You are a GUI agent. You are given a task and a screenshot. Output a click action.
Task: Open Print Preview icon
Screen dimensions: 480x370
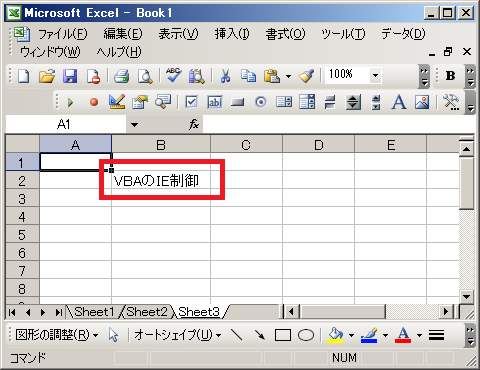[x=145, y=76]
